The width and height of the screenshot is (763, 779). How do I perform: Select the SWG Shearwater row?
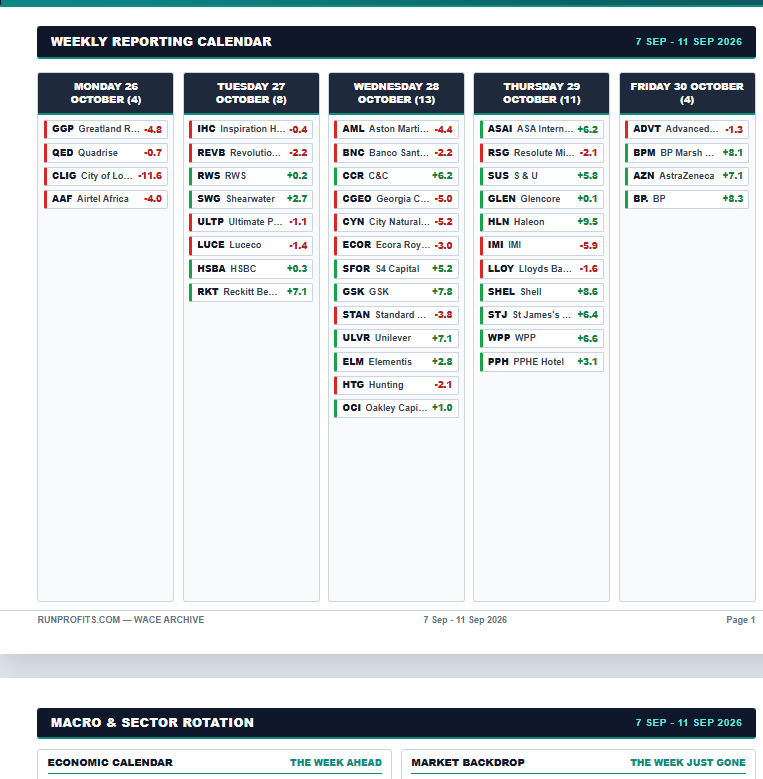point(251,199)
